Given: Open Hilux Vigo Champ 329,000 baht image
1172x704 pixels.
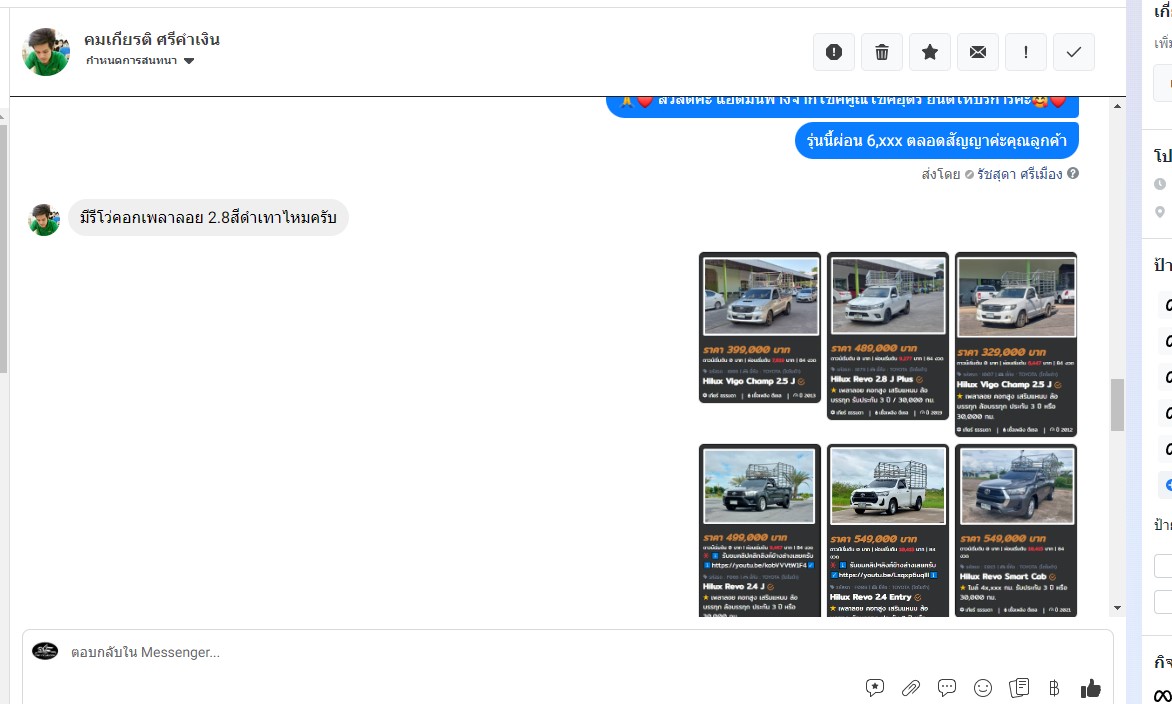Looking at the screenshot, I should [1016, 344].
